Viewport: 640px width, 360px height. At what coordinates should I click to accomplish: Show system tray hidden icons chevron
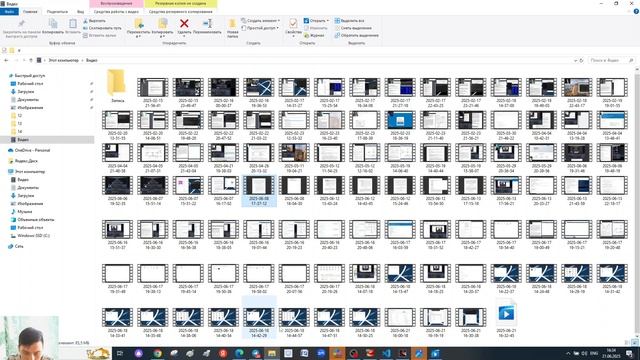[x=568, y=353]
